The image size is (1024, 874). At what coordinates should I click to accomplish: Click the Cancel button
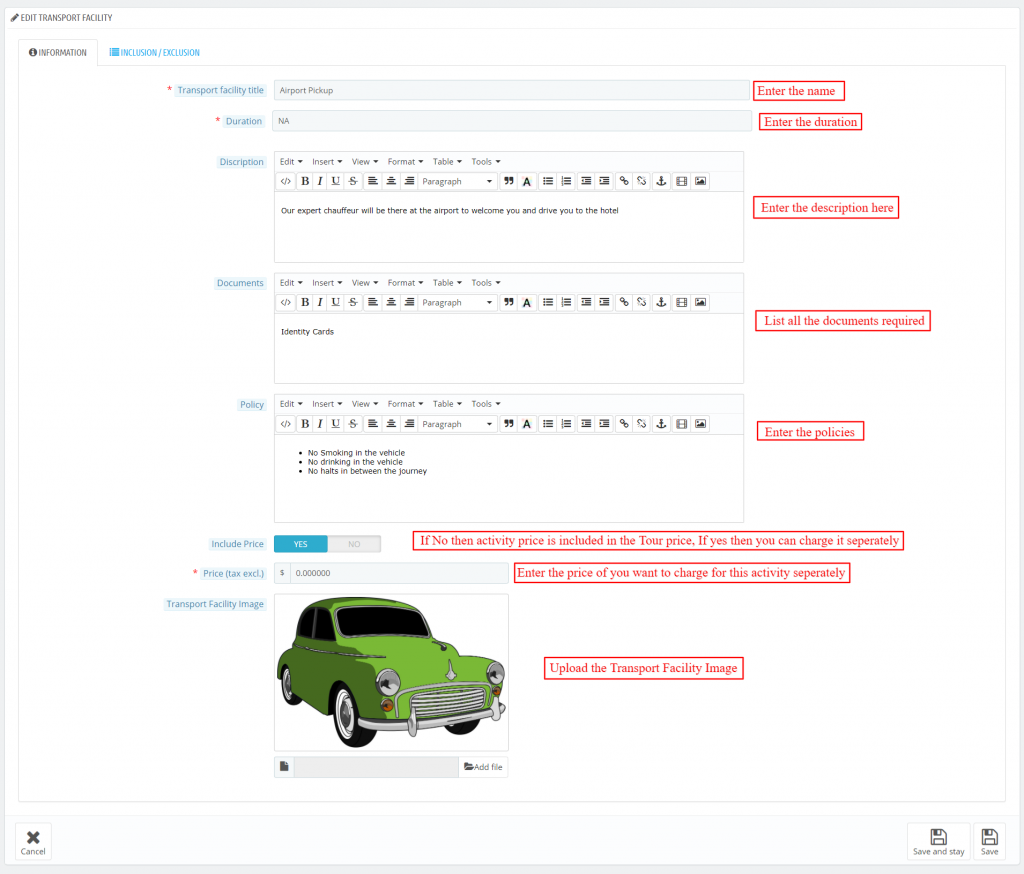coord(33,841)
